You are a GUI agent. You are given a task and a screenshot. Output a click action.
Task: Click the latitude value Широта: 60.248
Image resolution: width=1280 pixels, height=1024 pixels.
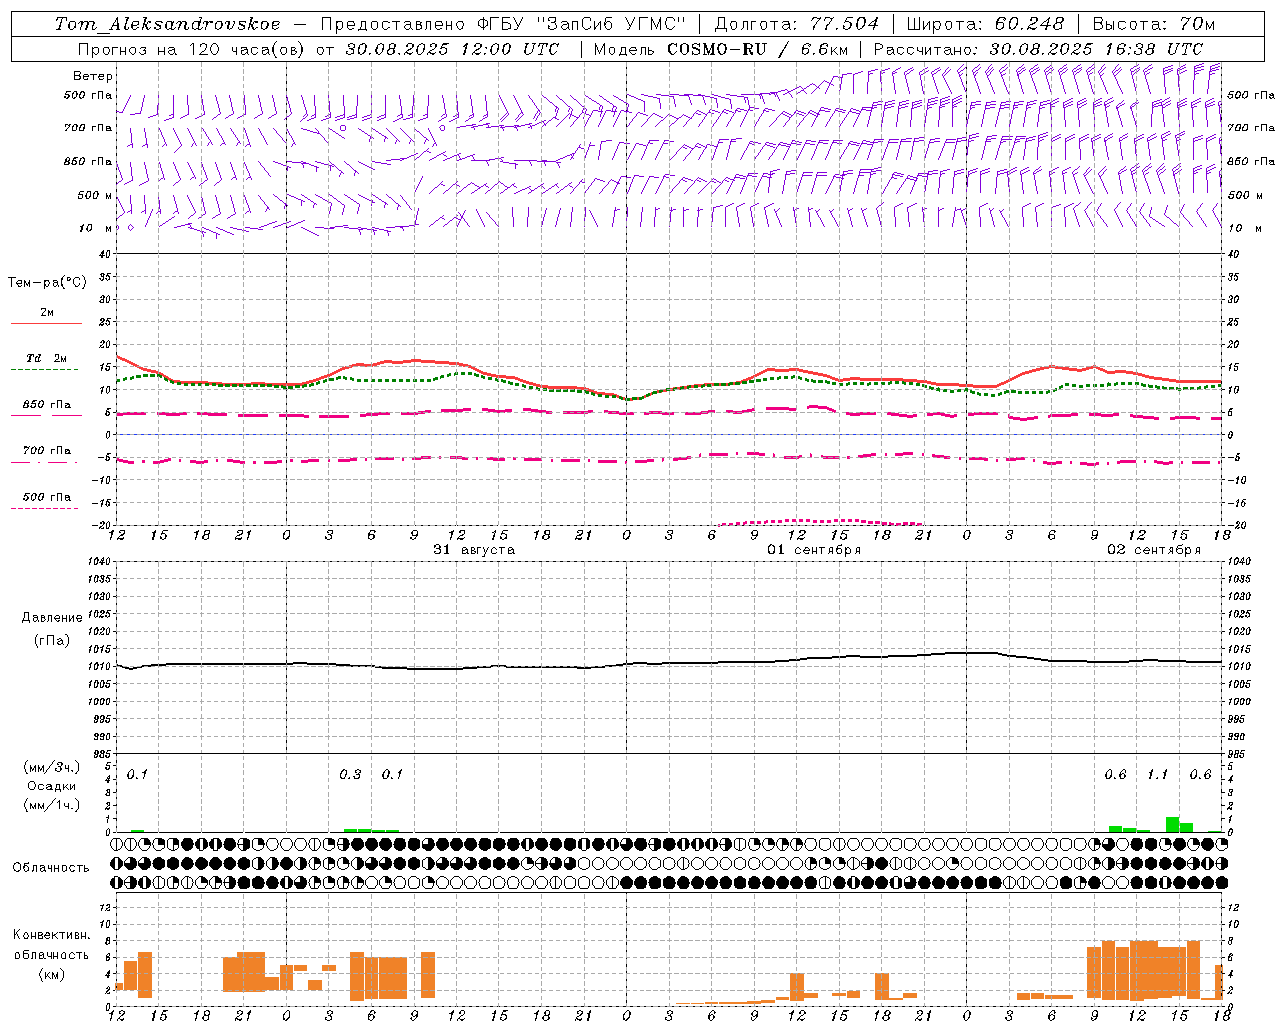(986, 24)
